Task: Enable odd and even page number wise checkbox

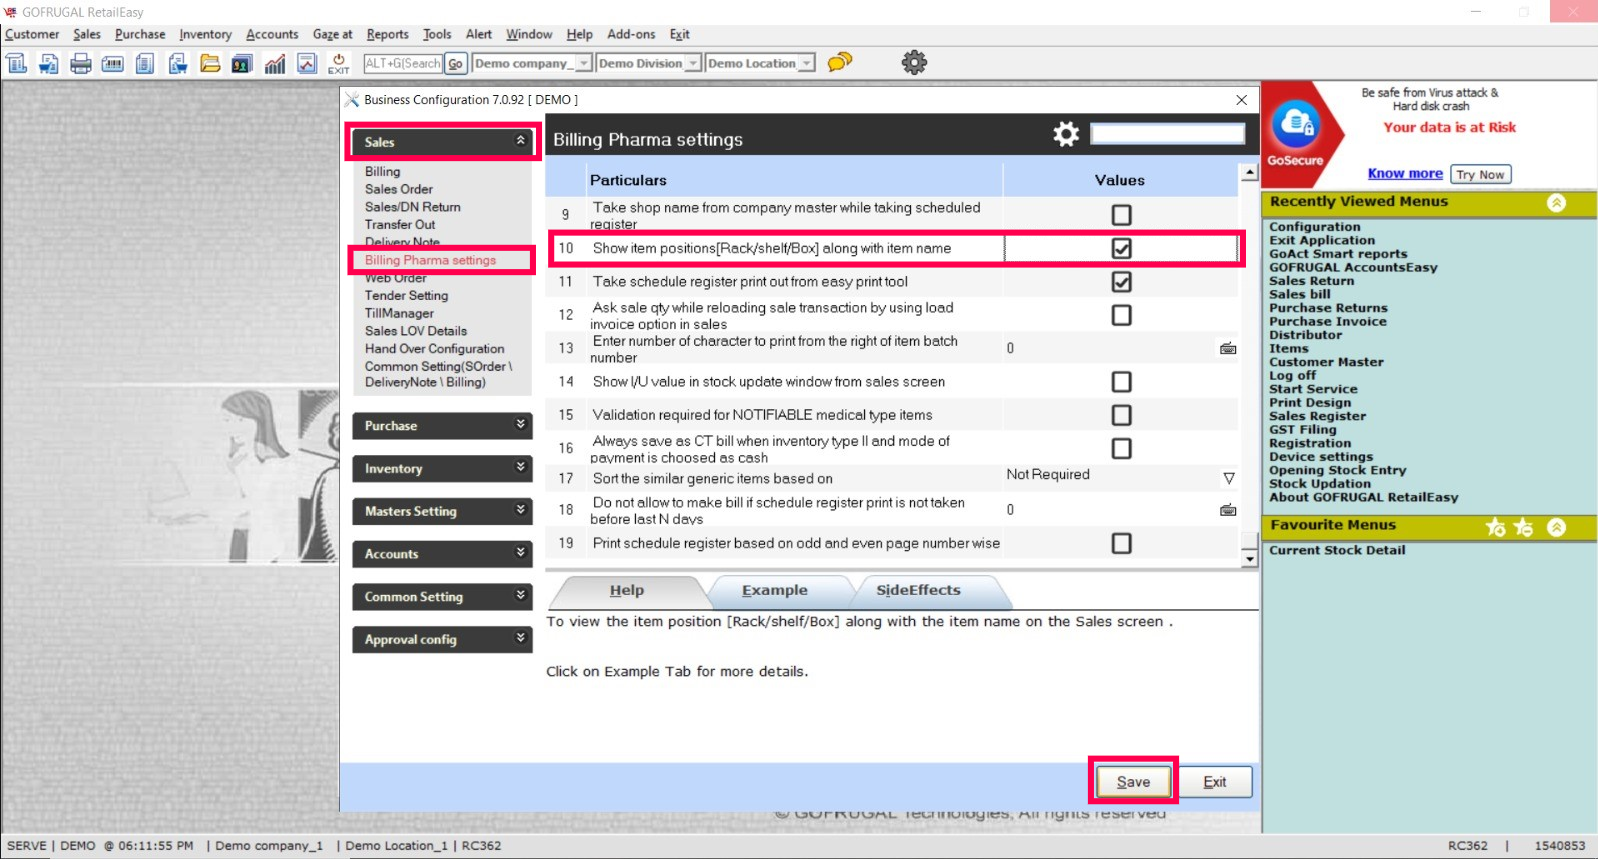Action: pos(1122,543)
